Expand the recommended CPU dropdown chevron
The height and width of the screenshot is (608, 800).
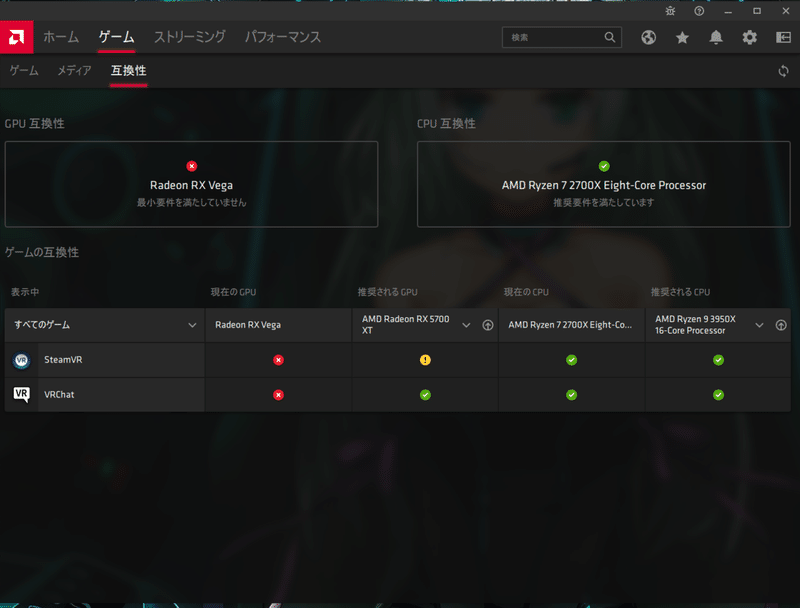(761, 325)
